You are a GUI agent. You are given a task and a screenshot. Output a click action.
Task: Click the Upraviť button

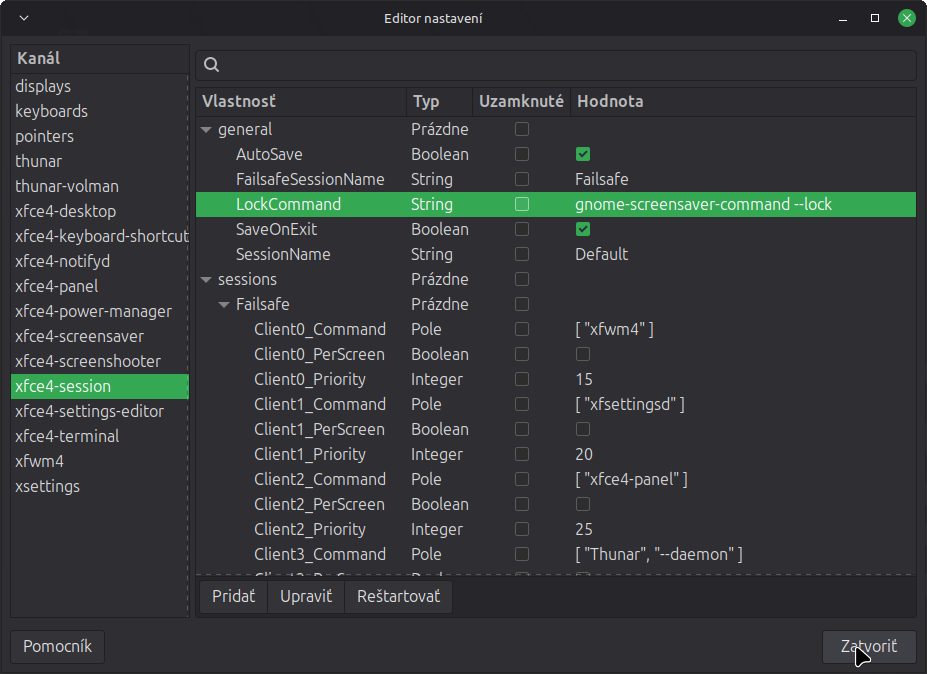pyautogui.click(x=305, y=597)
